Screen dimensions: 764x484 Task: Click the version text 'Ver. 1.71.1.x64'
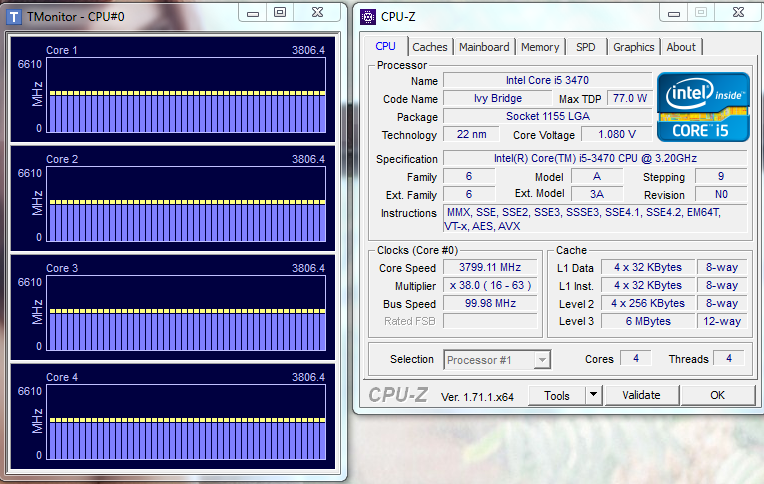[x=477, y=397]
